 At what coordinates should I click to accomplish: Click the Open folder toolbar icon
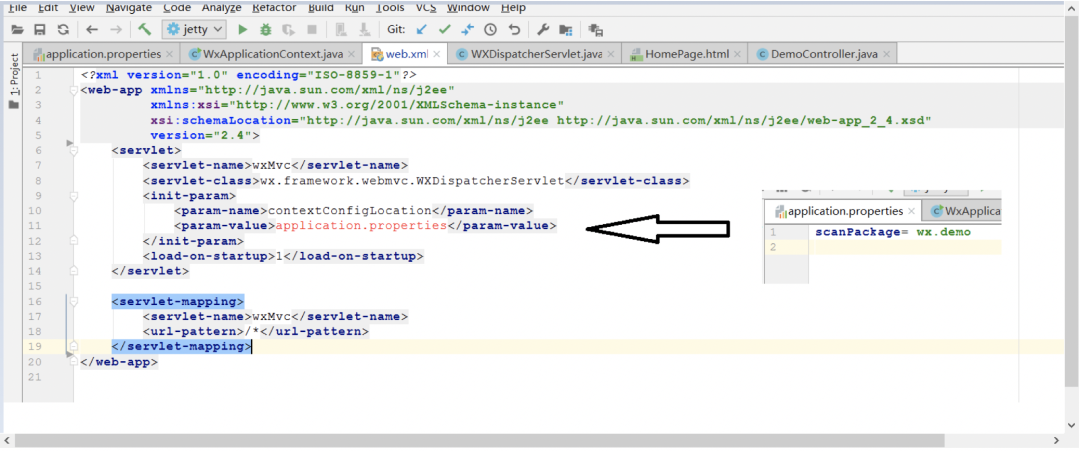click(x=17, y=30)
